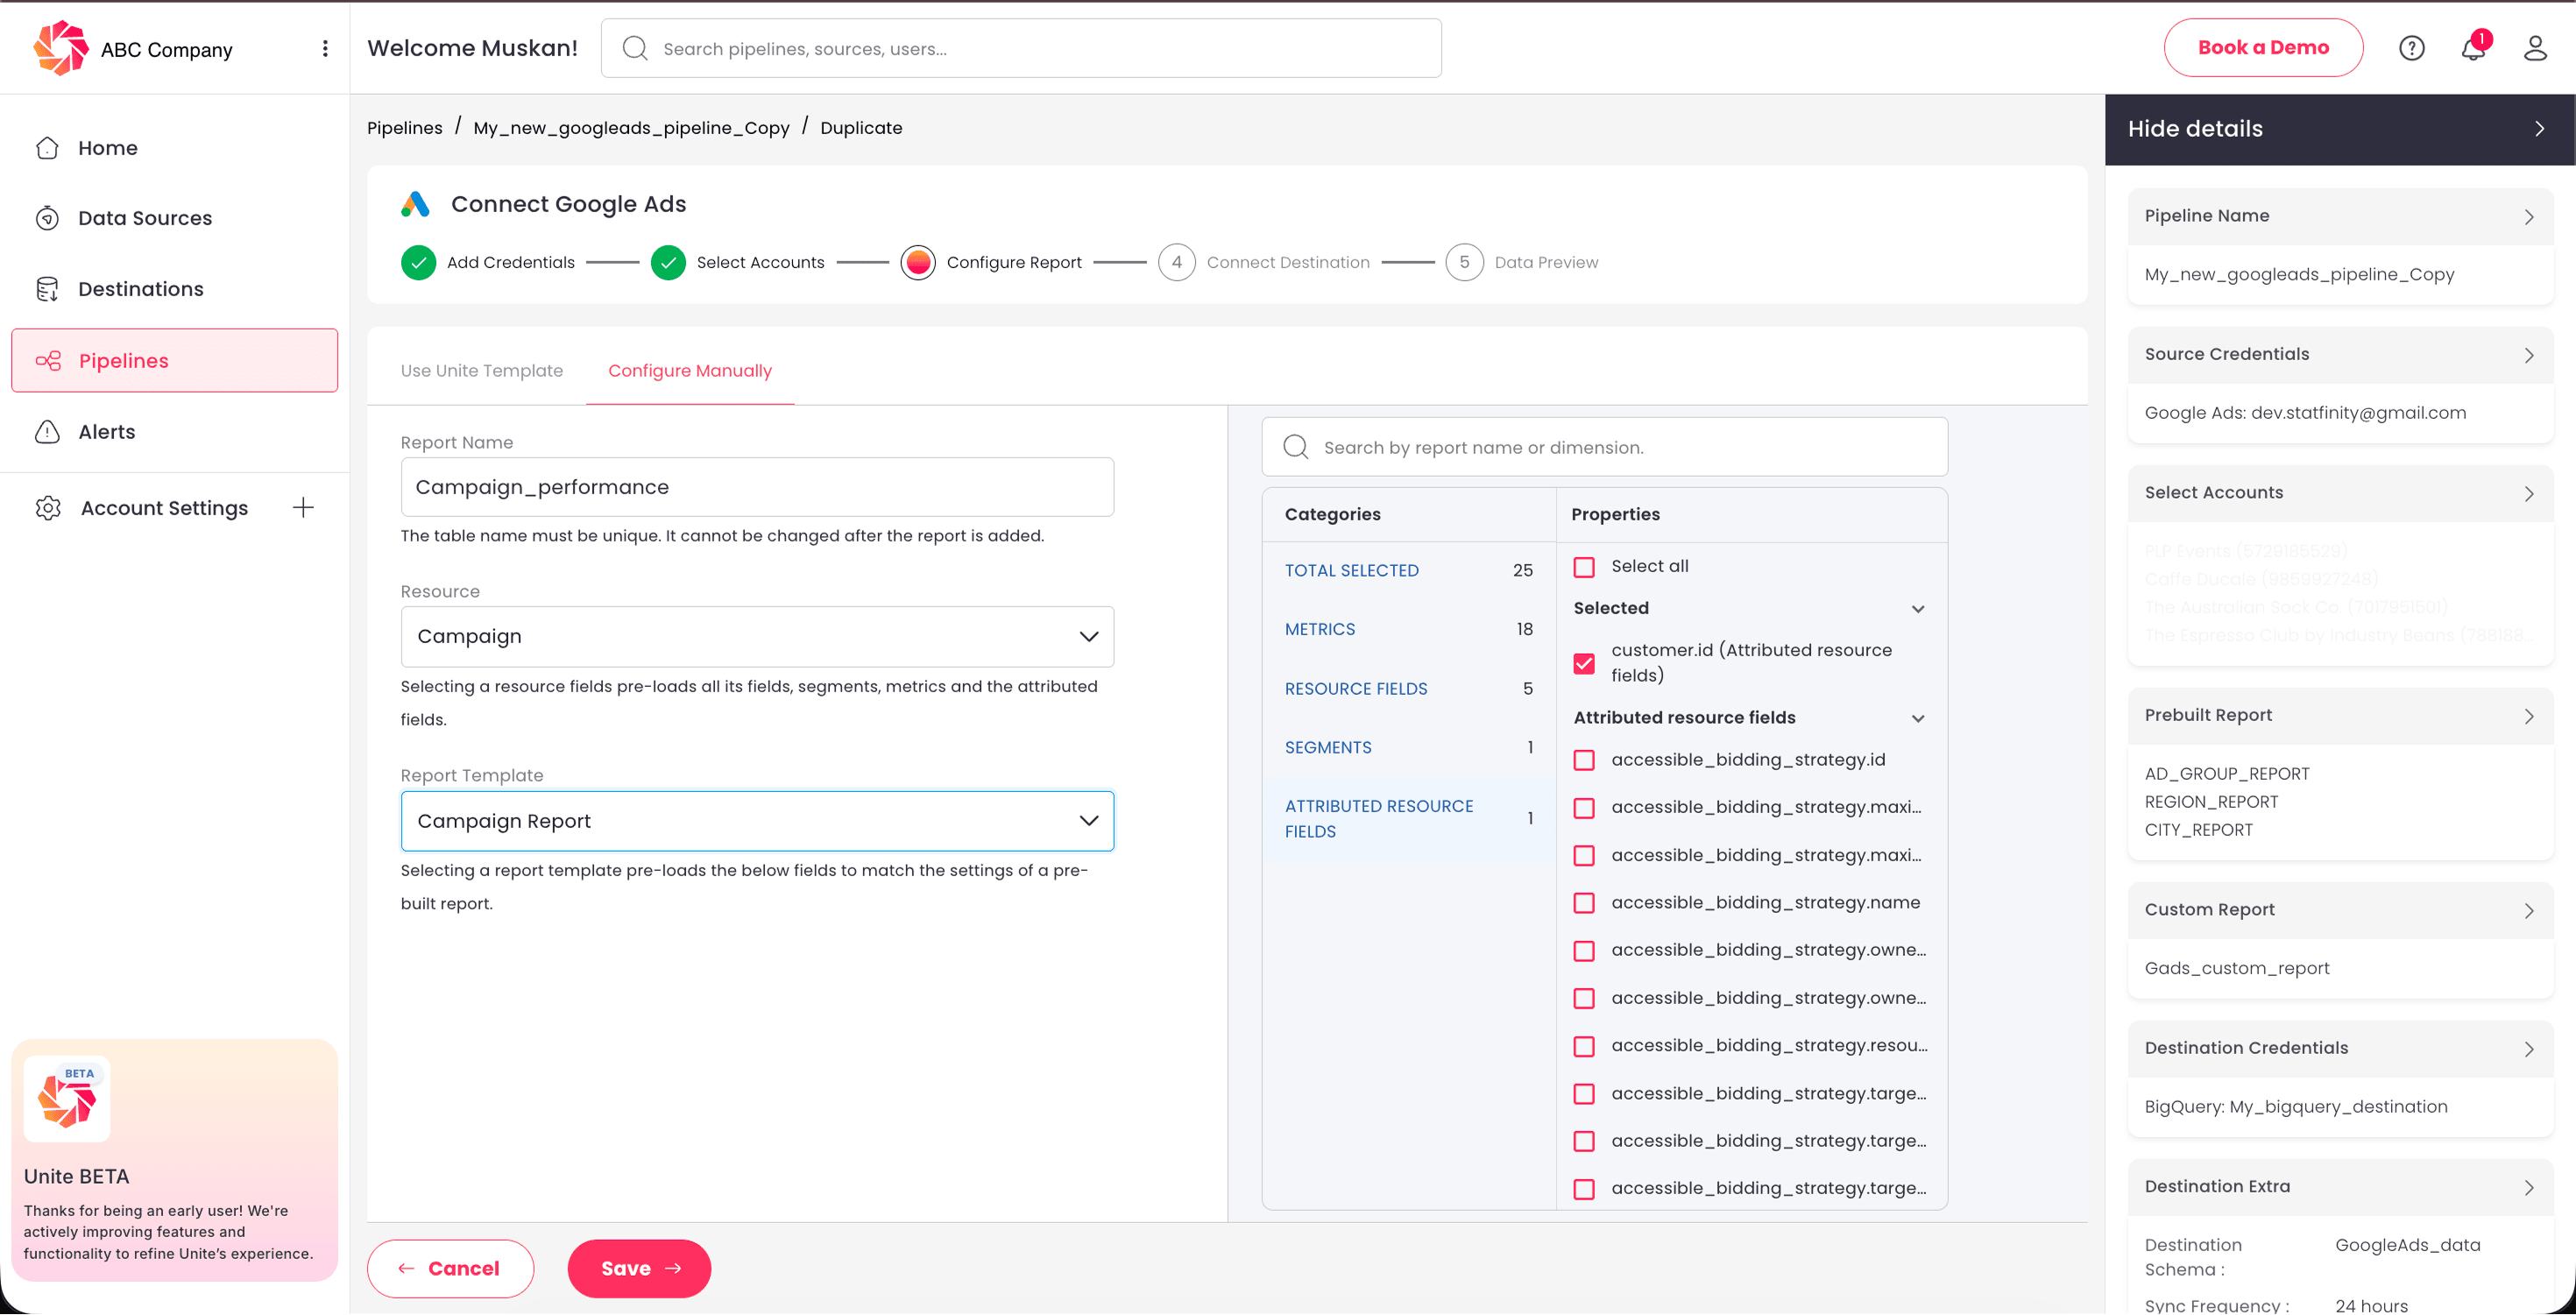
Task: Click the Unite BETA logo tile
Action: 67,1099
